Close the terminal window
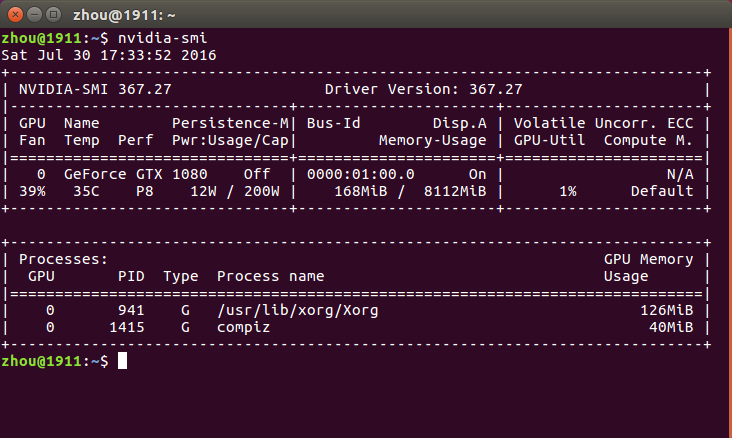Screen dimensions: 732x438 coord(15,15)
